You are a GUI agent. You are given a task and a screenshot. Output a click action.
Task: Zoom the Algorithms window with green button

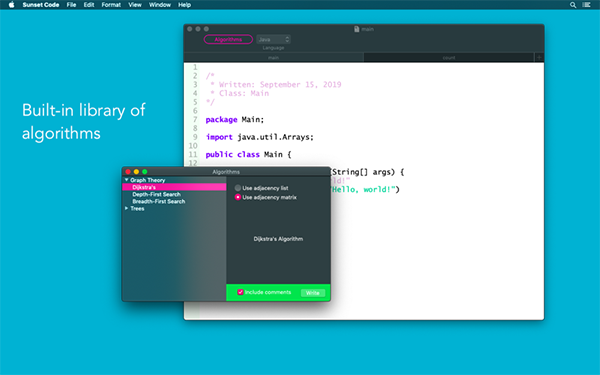[x=145, y=172]
